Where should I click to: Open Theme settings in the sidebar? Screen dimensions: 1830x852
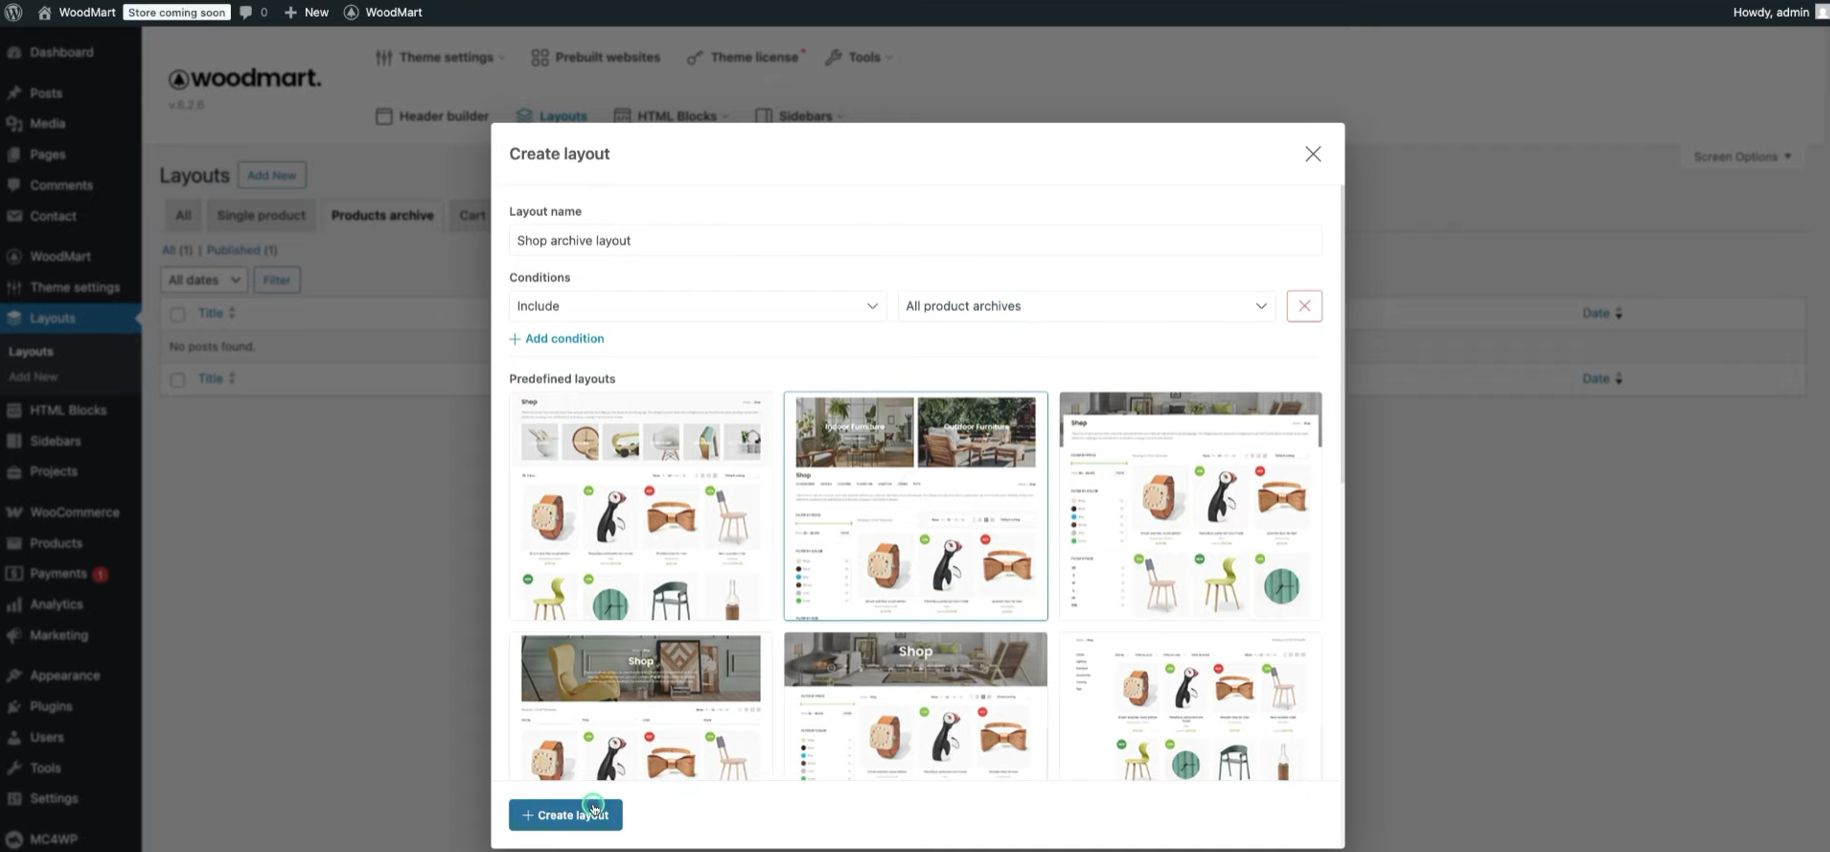click(x=74, y=287)
